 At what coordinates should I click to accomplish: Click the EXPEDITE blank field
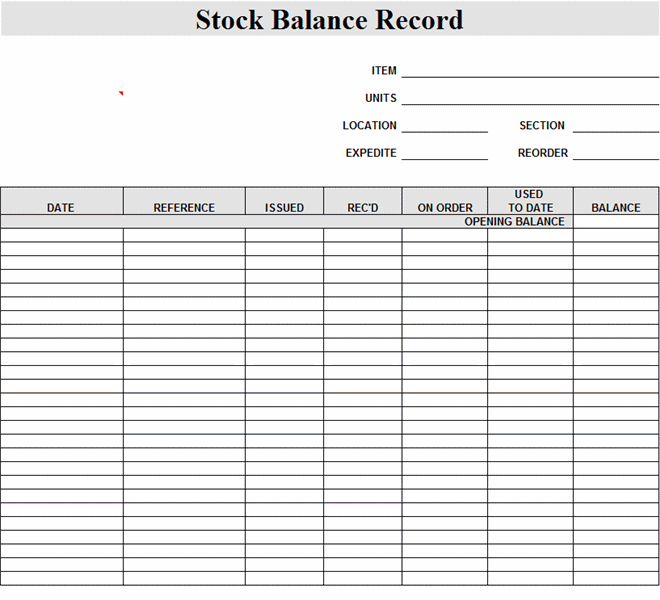click(x=444, y=152)
